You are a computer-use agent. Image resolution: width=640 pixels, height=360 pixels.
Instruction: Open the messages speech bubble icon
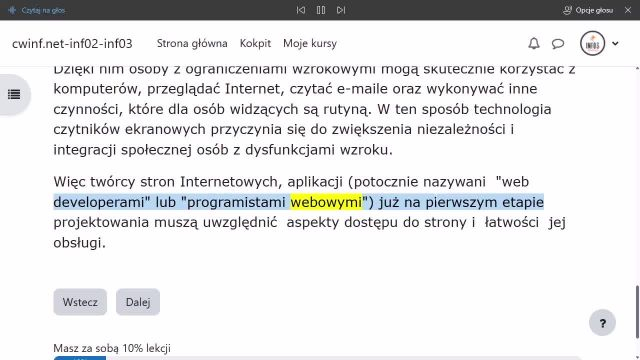coord(558,43)
